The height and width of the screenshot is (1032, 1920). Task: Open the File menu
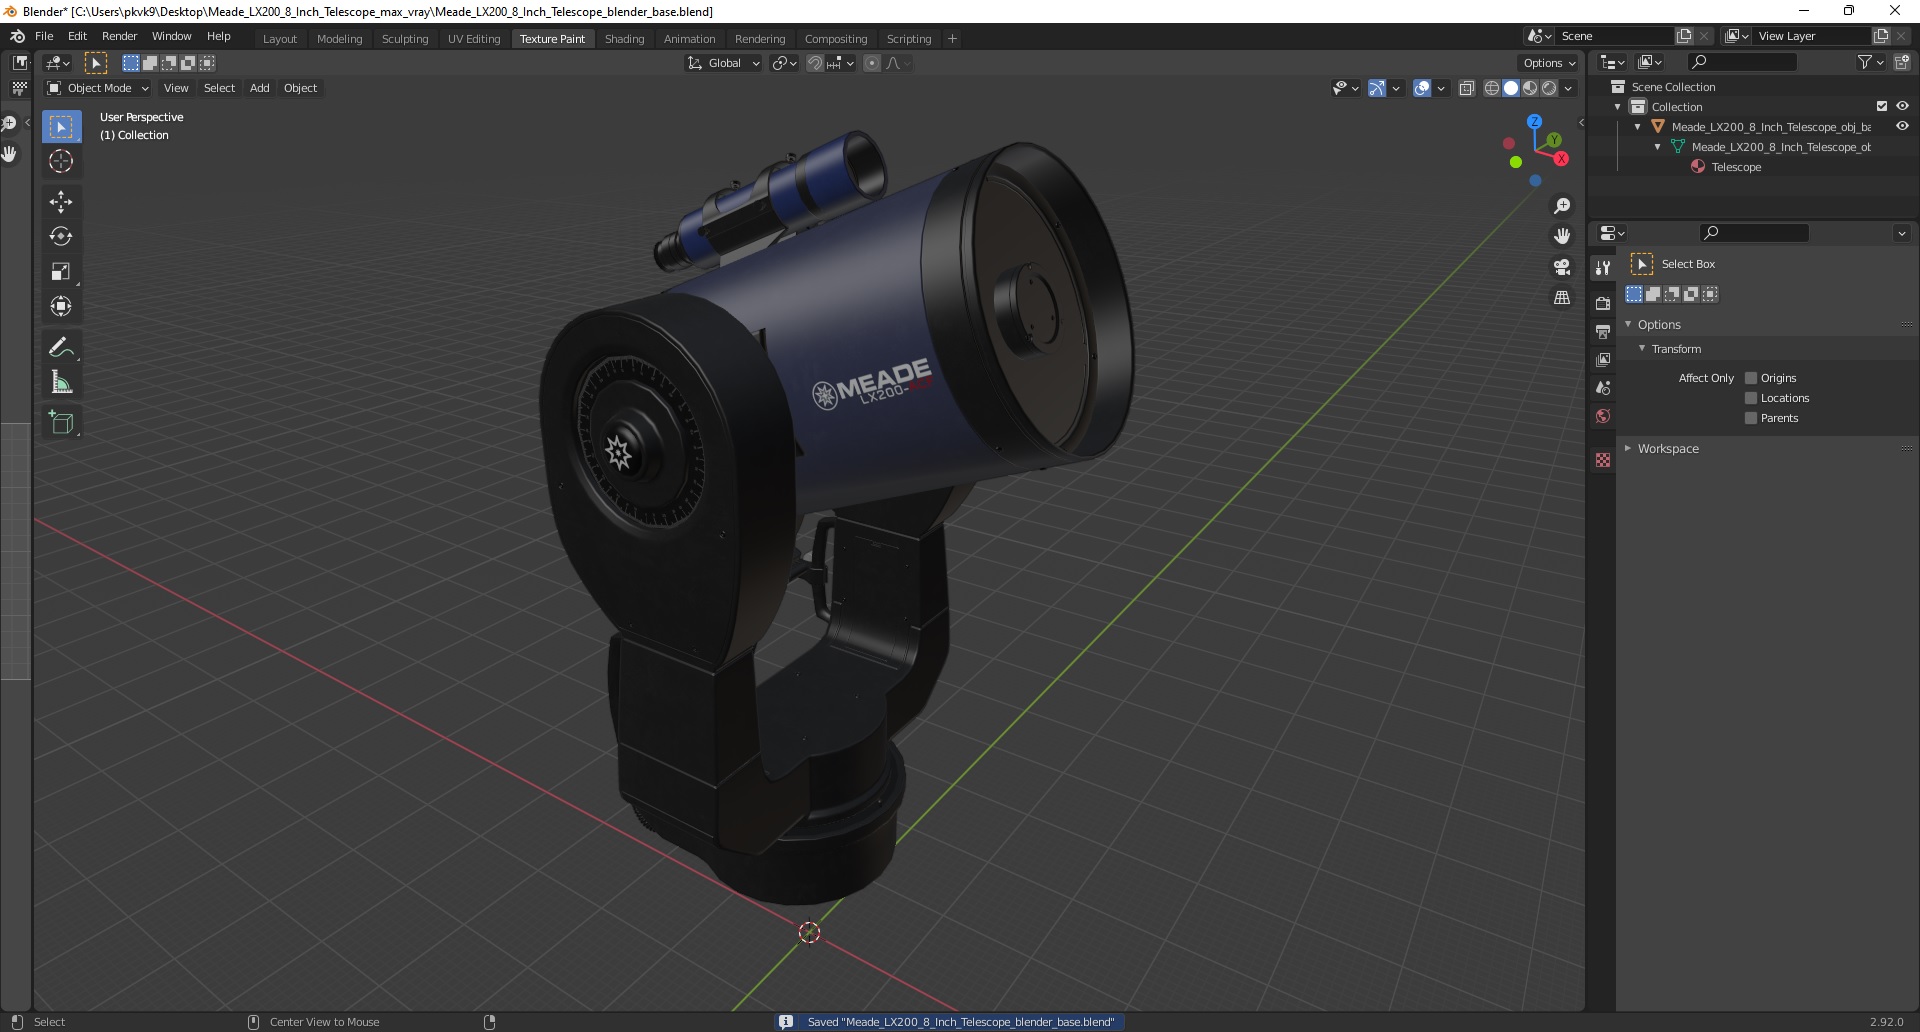[x=44, y=36]
